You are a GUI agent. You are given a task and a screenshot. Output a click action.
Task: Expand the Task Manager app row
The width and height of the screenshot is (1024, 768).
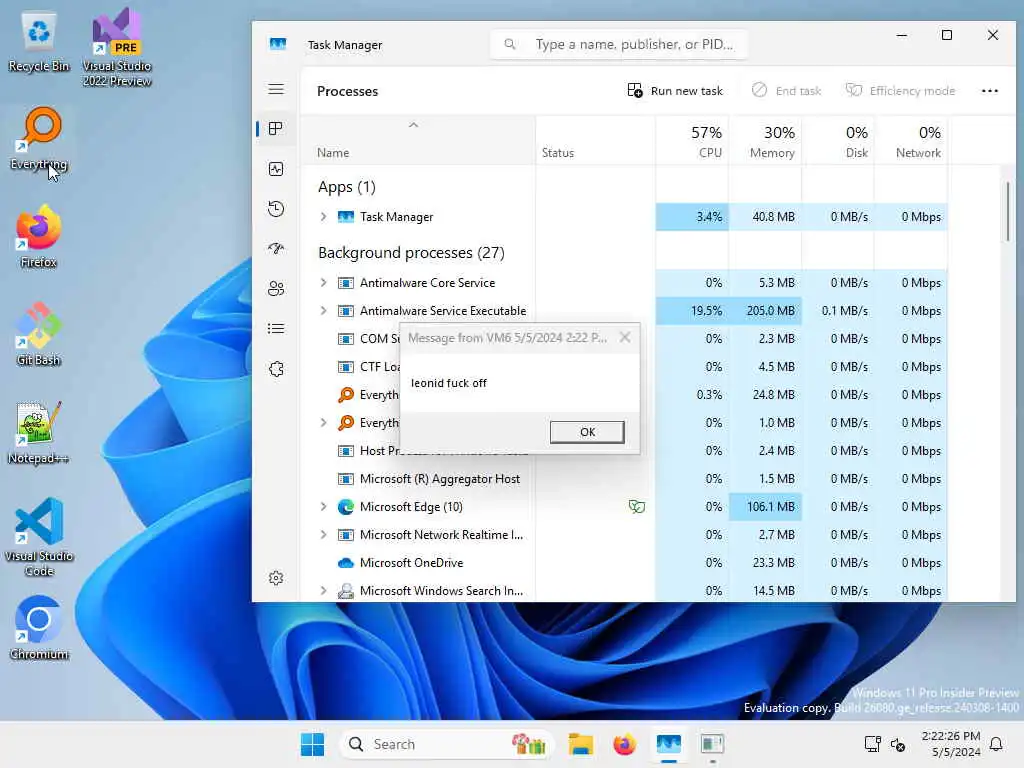(x=323, y=216)
